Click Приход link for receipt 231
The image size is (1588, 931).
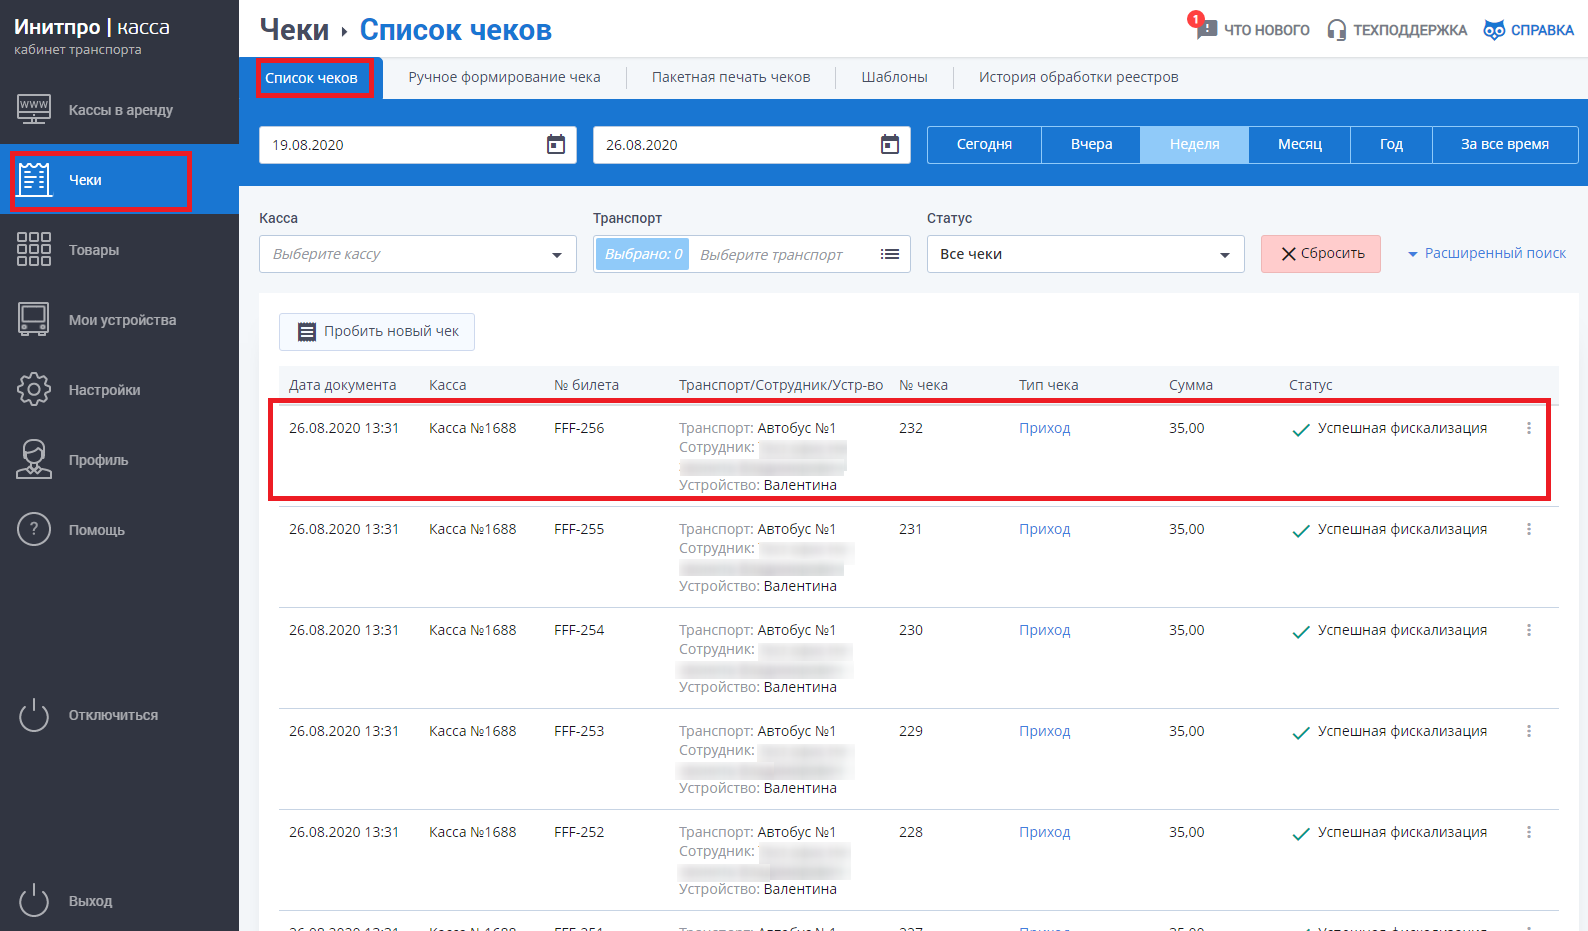point(1045,529)
